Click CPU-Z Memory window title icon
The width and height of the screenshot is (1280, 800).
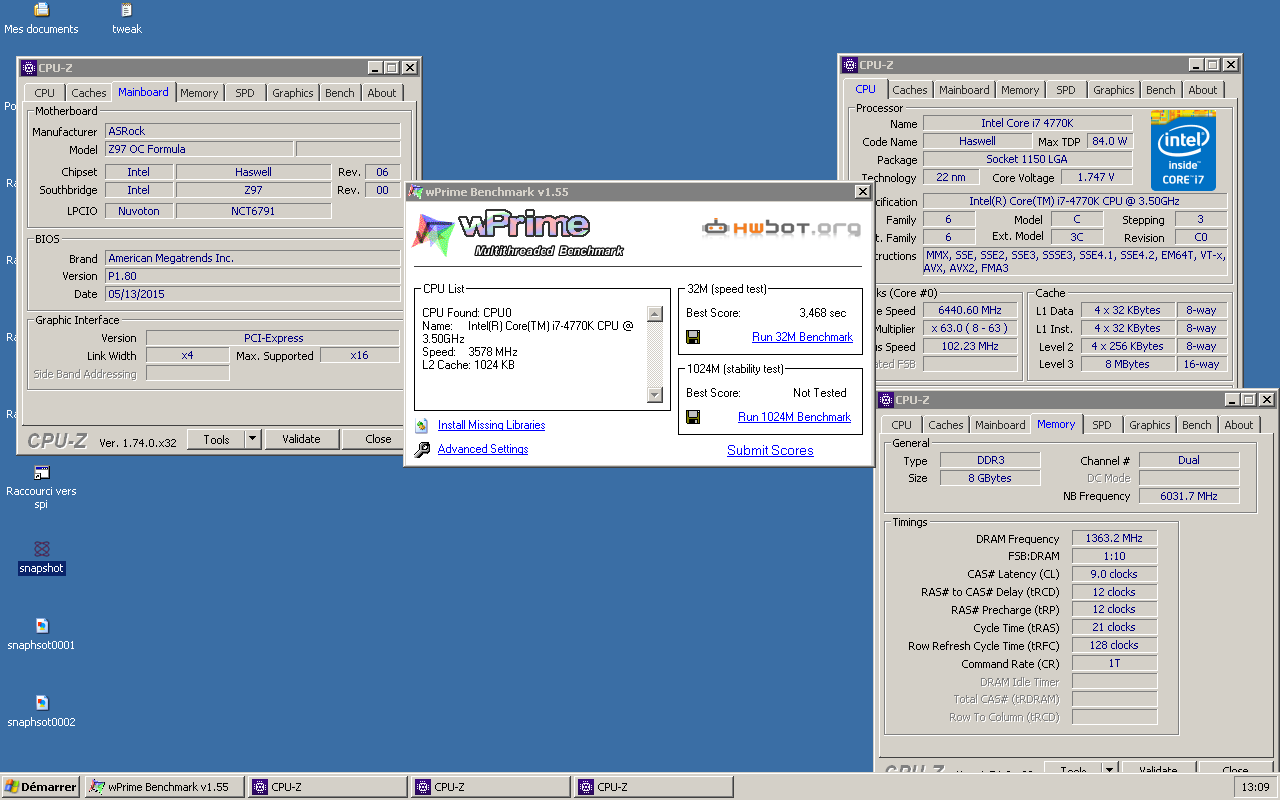885,399
